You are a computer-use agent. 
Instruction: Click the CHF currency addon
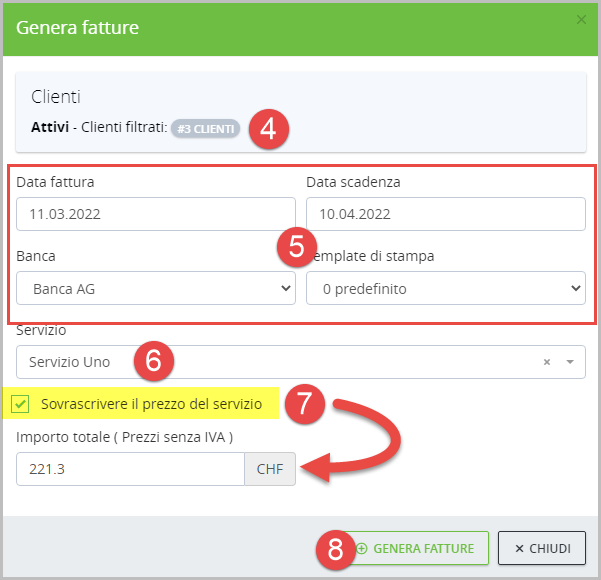click(270, 469)
